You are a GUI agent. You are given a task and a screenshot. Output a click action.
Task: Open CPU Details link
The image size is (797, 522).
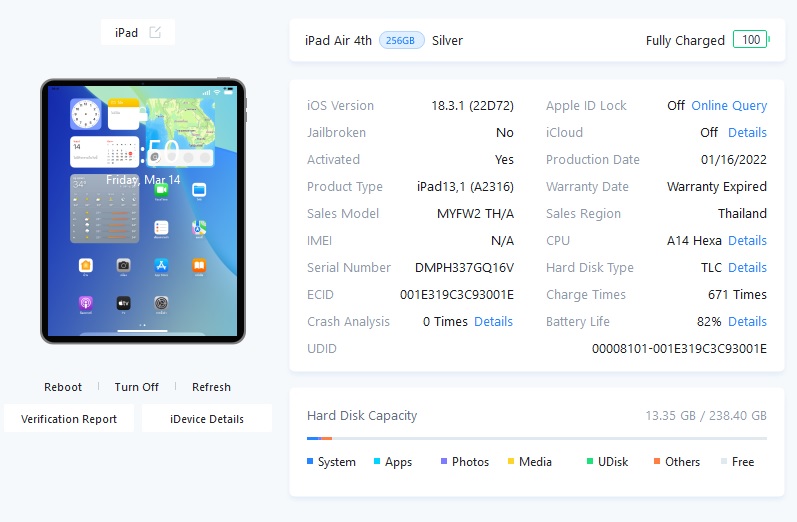(747, 240)
